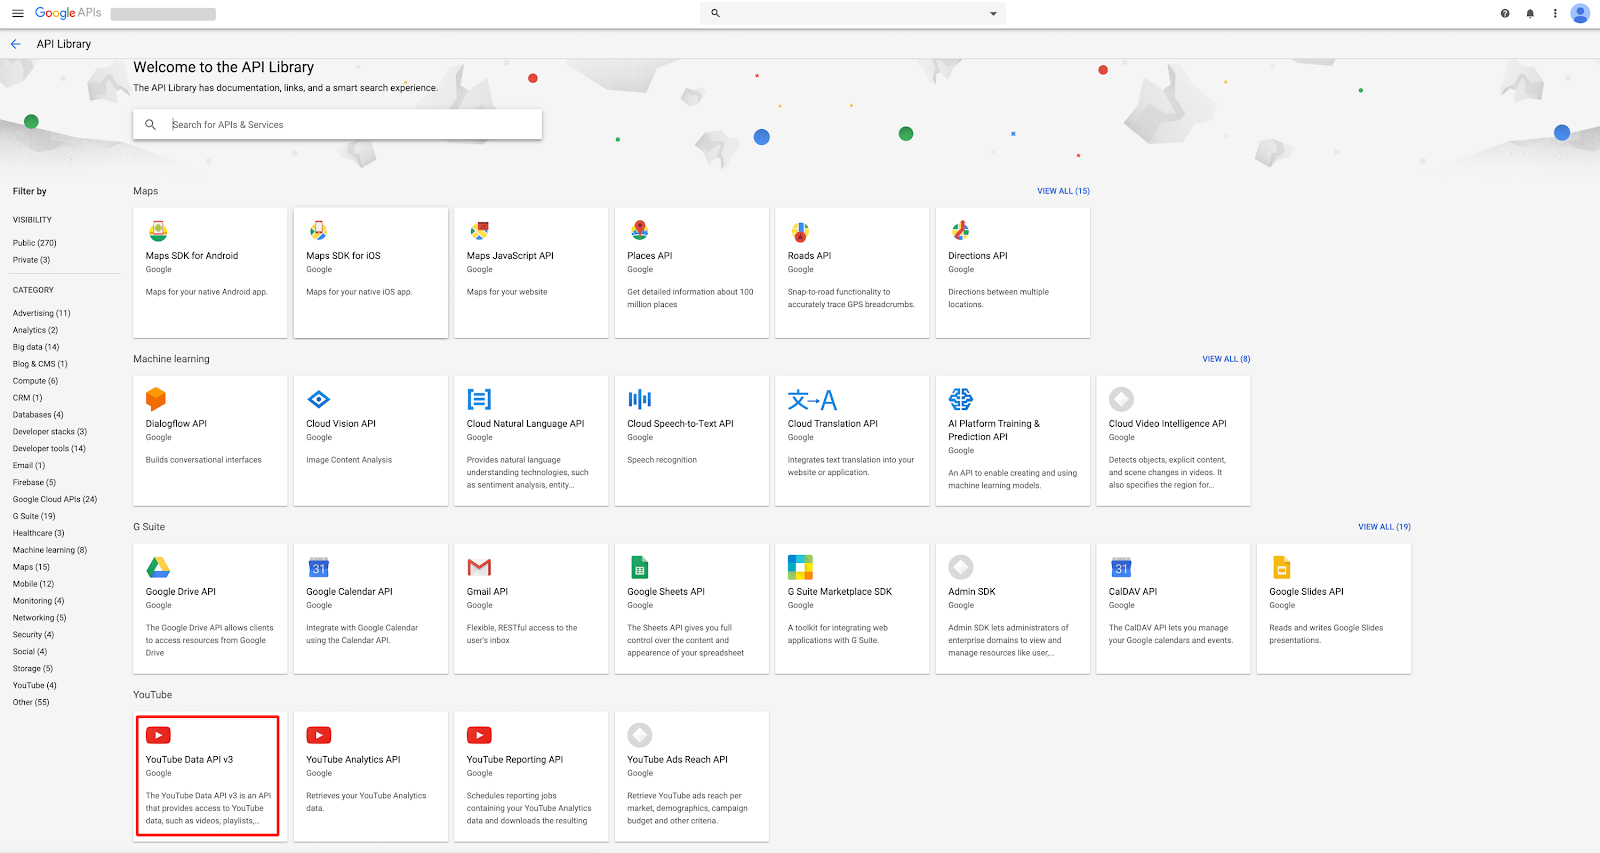Click the YouTube Reporting API icon
This screenshot has height=853, width=1600.
479,735
